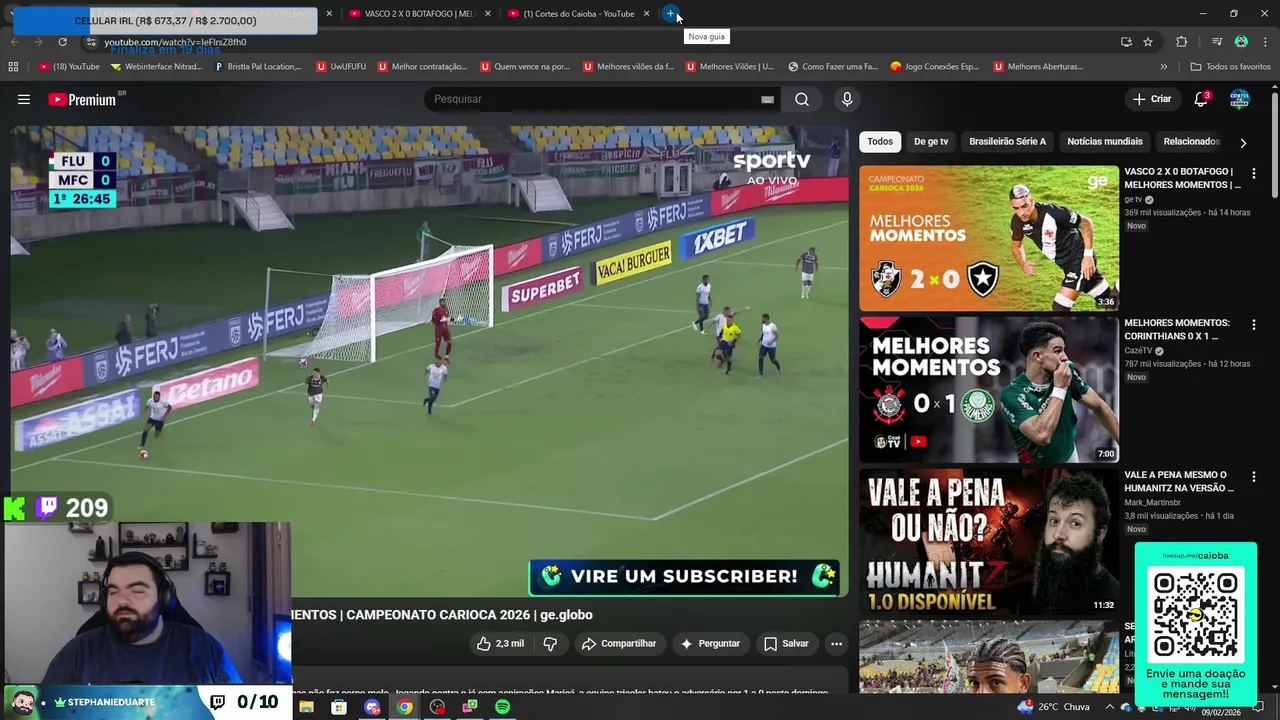The width and height of the screenshot is (1280, 720).
Task: Open the weather widget 26°C Chuva
Action: [1054, 707]
